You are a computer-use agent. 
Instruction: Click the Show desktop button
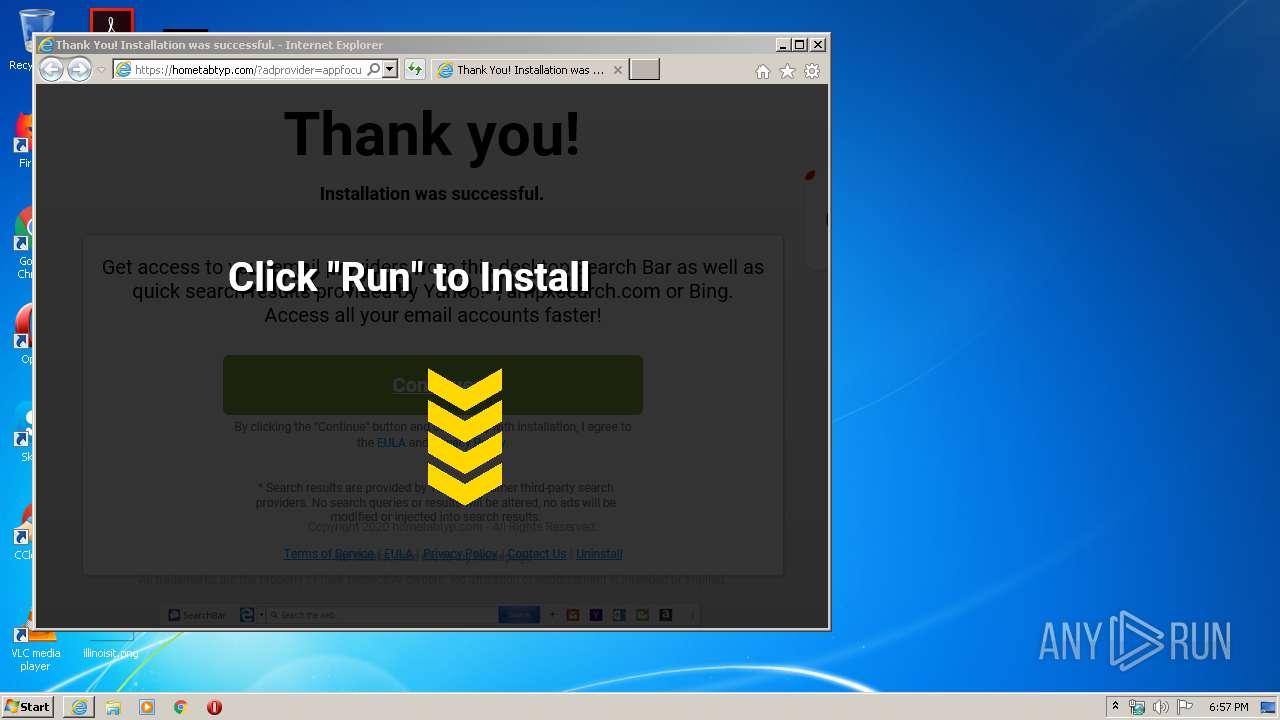point(1269,707)
